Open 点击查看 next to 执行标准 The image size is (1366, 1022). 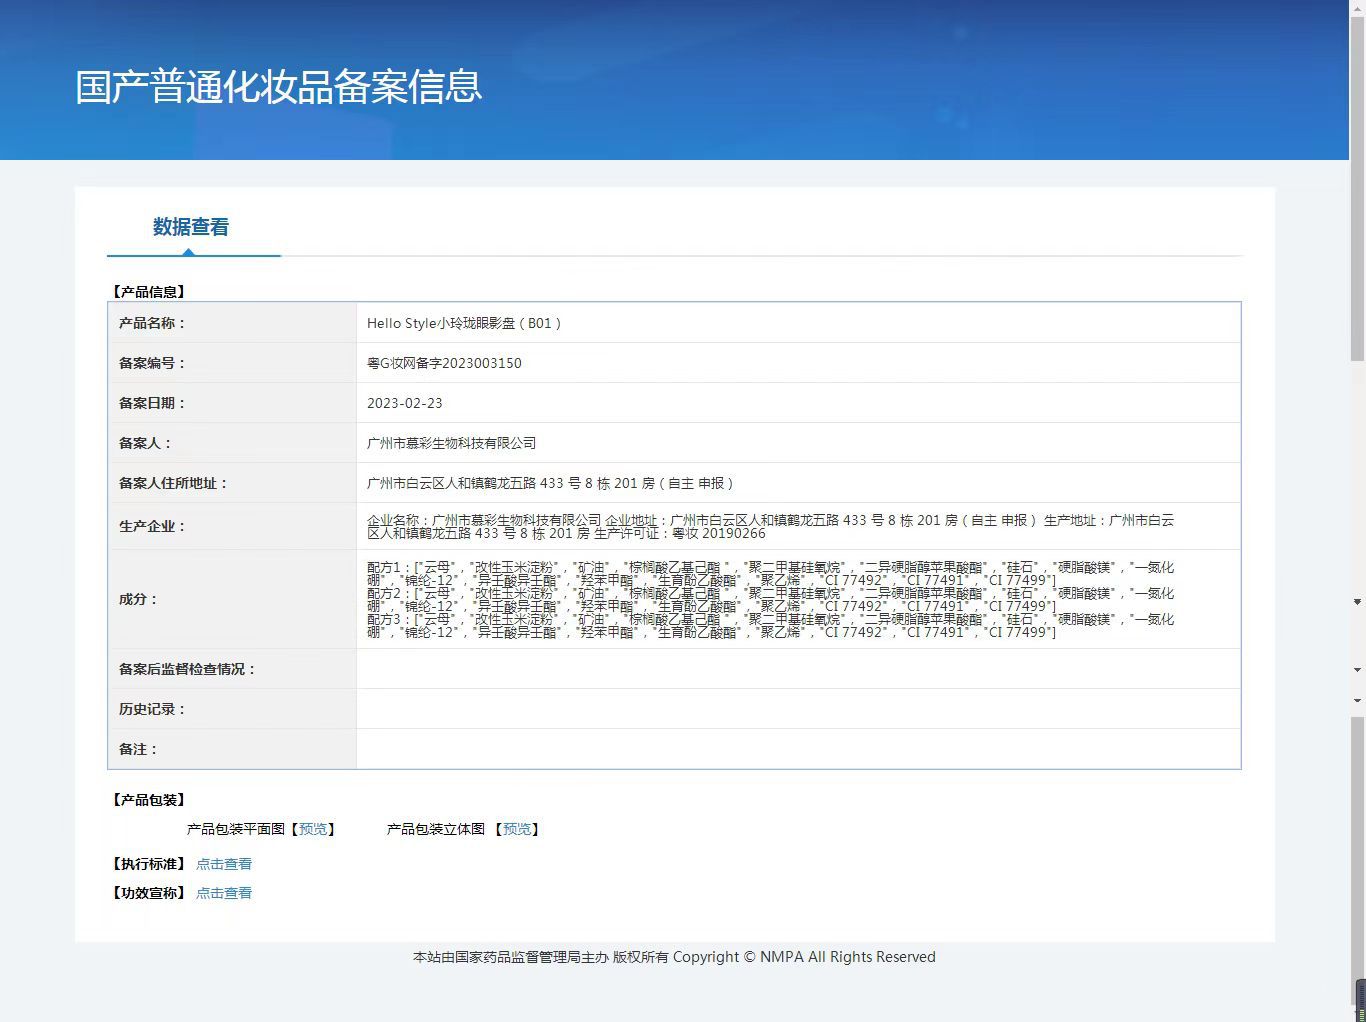tap(224, 864)
